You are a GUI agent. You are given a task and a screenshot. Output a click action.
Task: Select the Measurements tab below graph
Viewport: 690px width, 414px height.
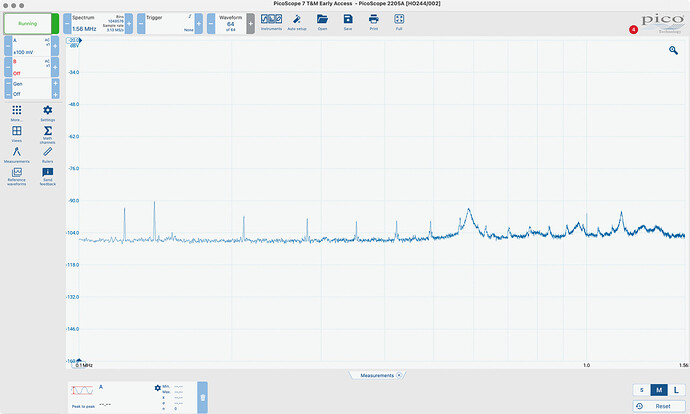point(377,375)
